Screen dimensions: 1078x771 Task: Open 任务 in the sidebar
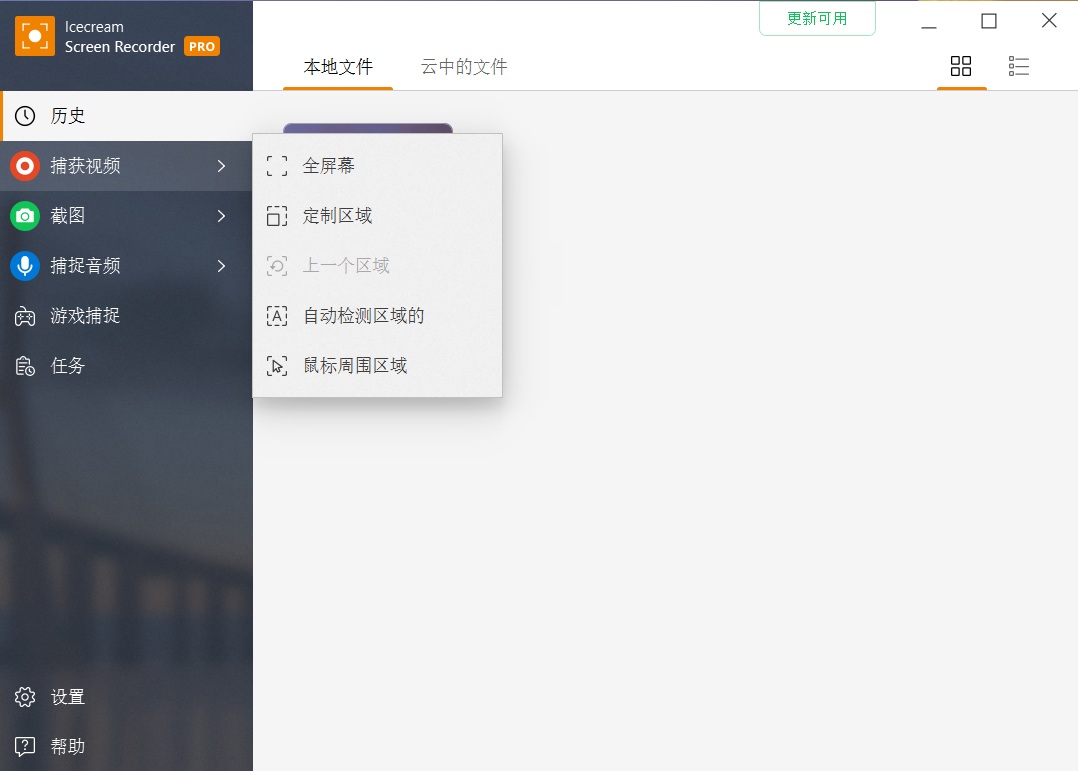tap(126, 366)
